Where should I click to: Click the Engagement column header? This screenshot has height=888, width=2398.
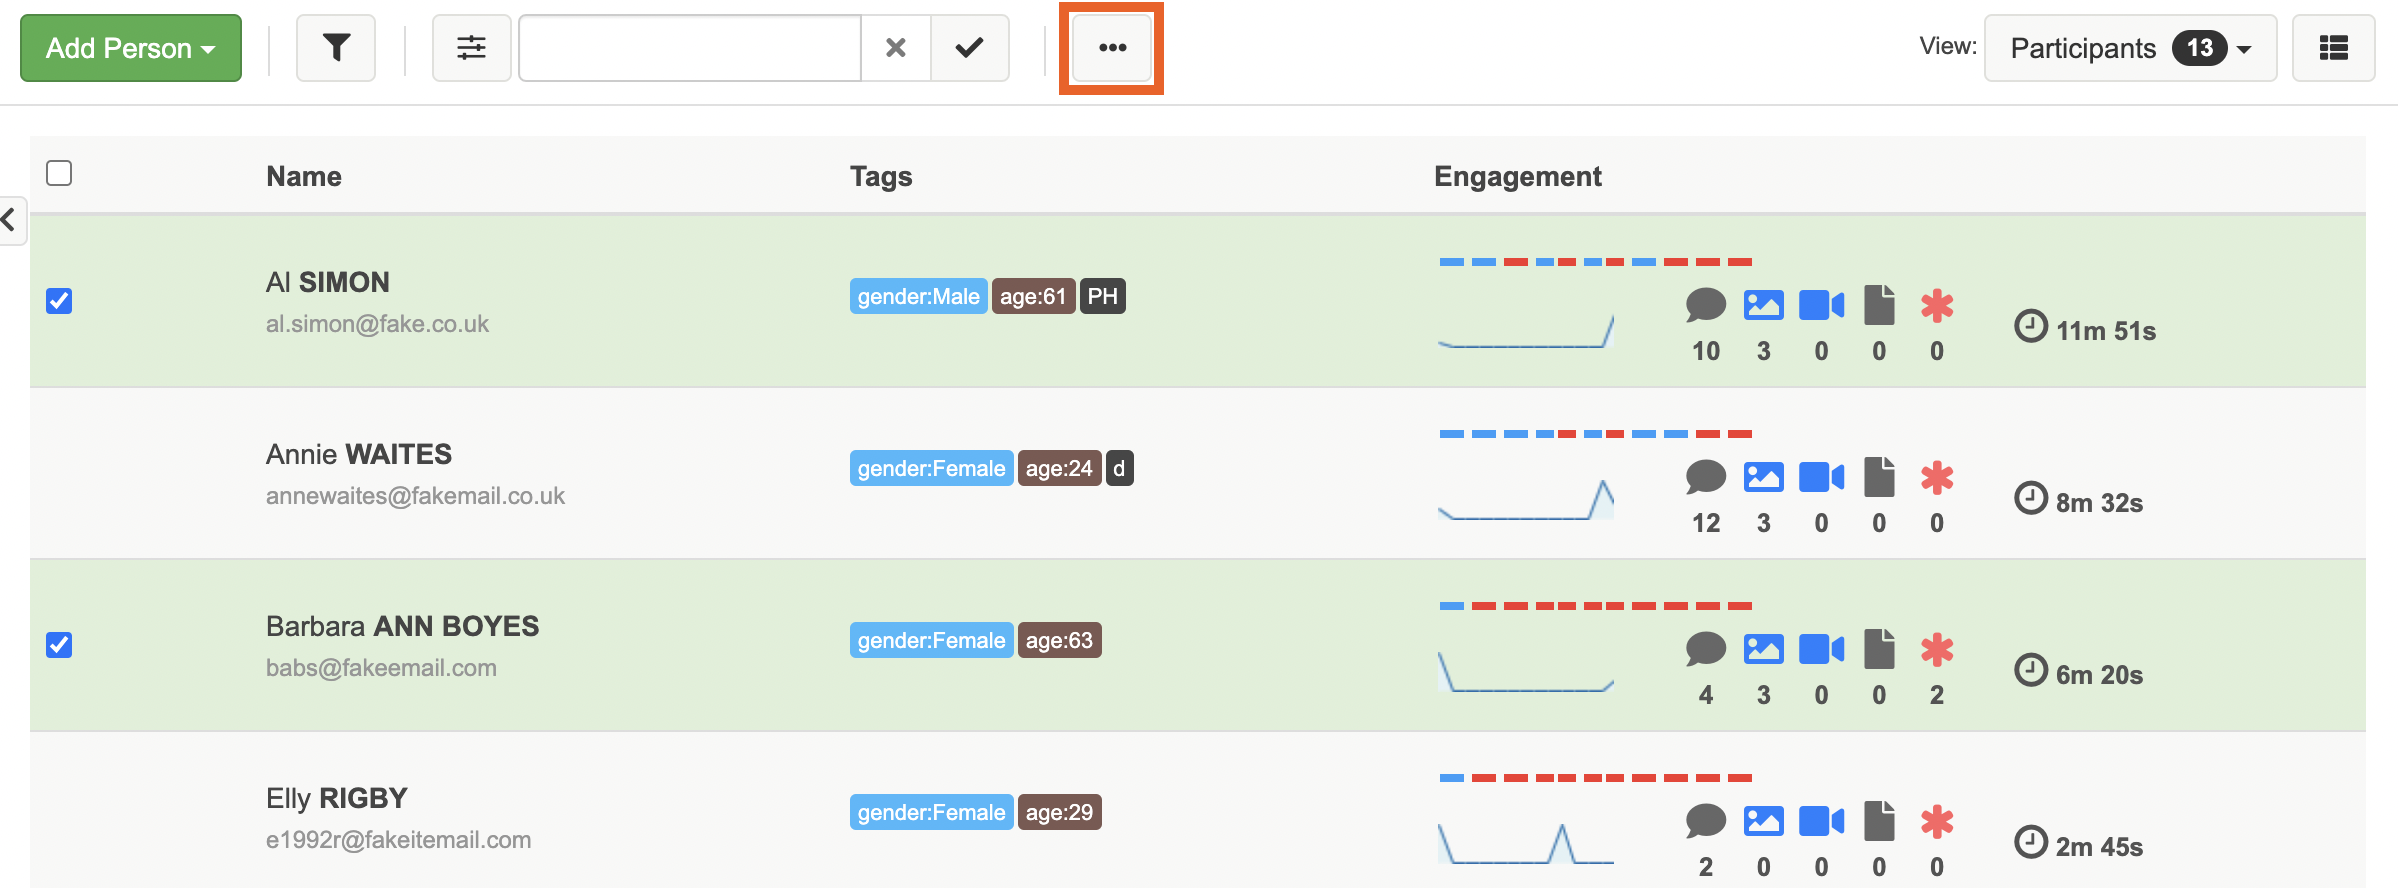click(1517, 177)
